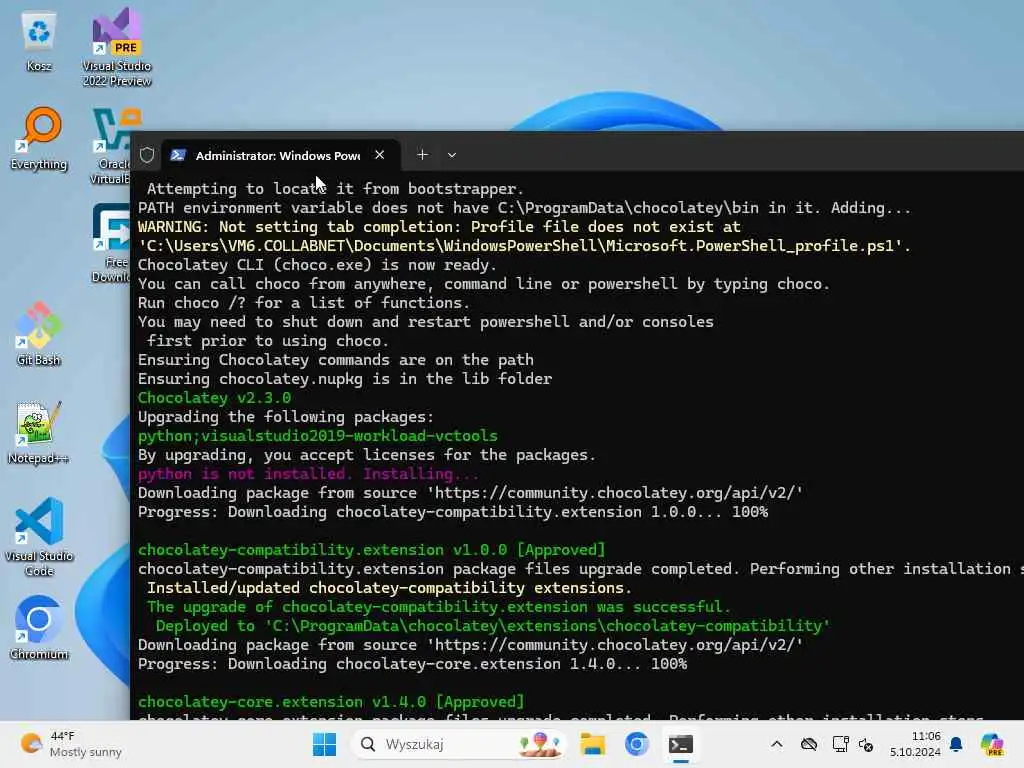Click 'By upgrading, you accept licenses' line
Screen dimensions: 1024x768
(x=366, y=455)
